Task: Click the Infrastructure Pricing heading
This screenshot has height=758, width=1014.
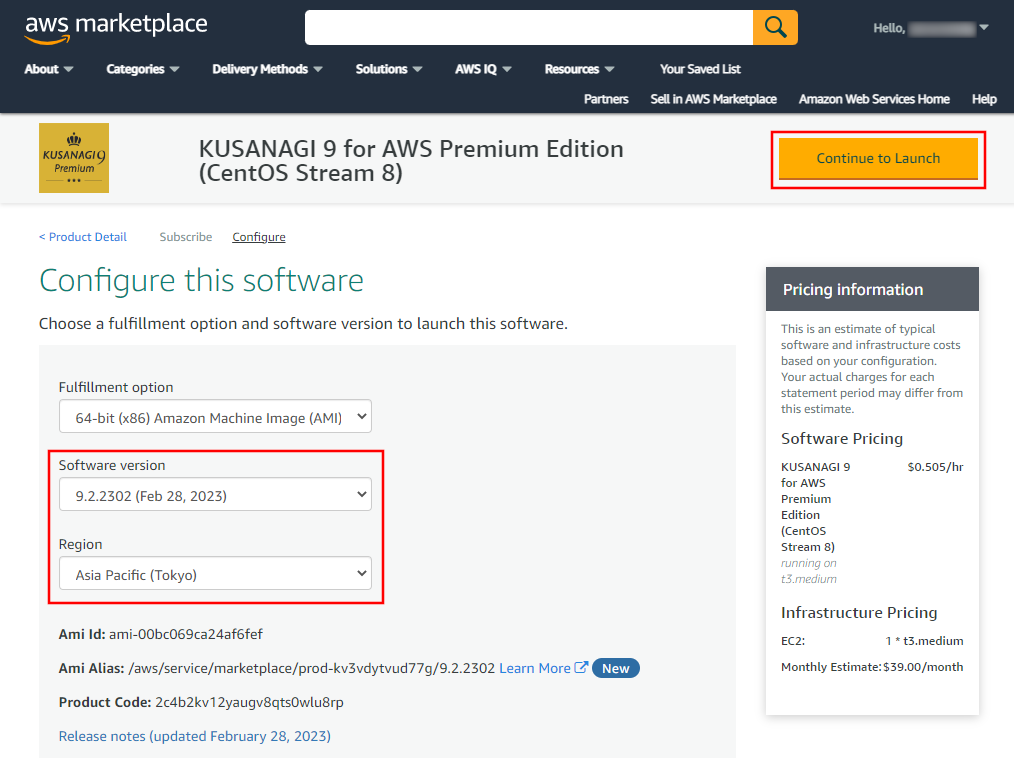Action: (x=859, y=612)
